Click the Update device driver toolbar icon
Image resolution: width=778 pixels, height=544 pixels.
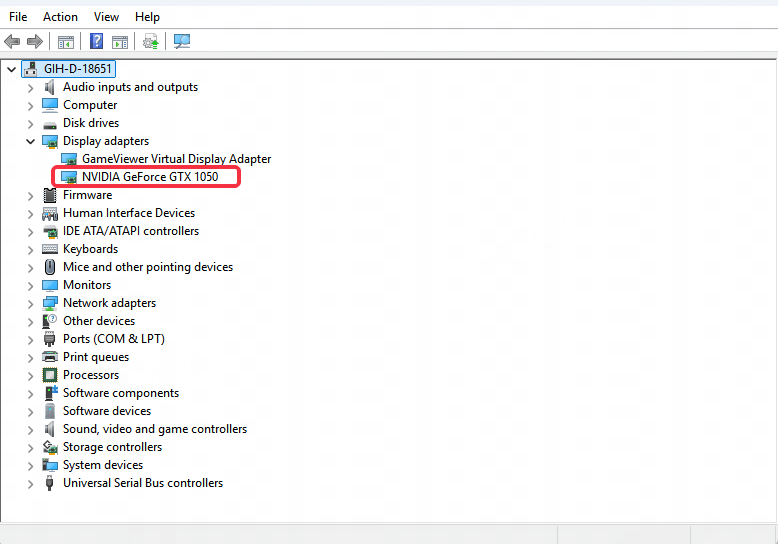tap(150, 41)
